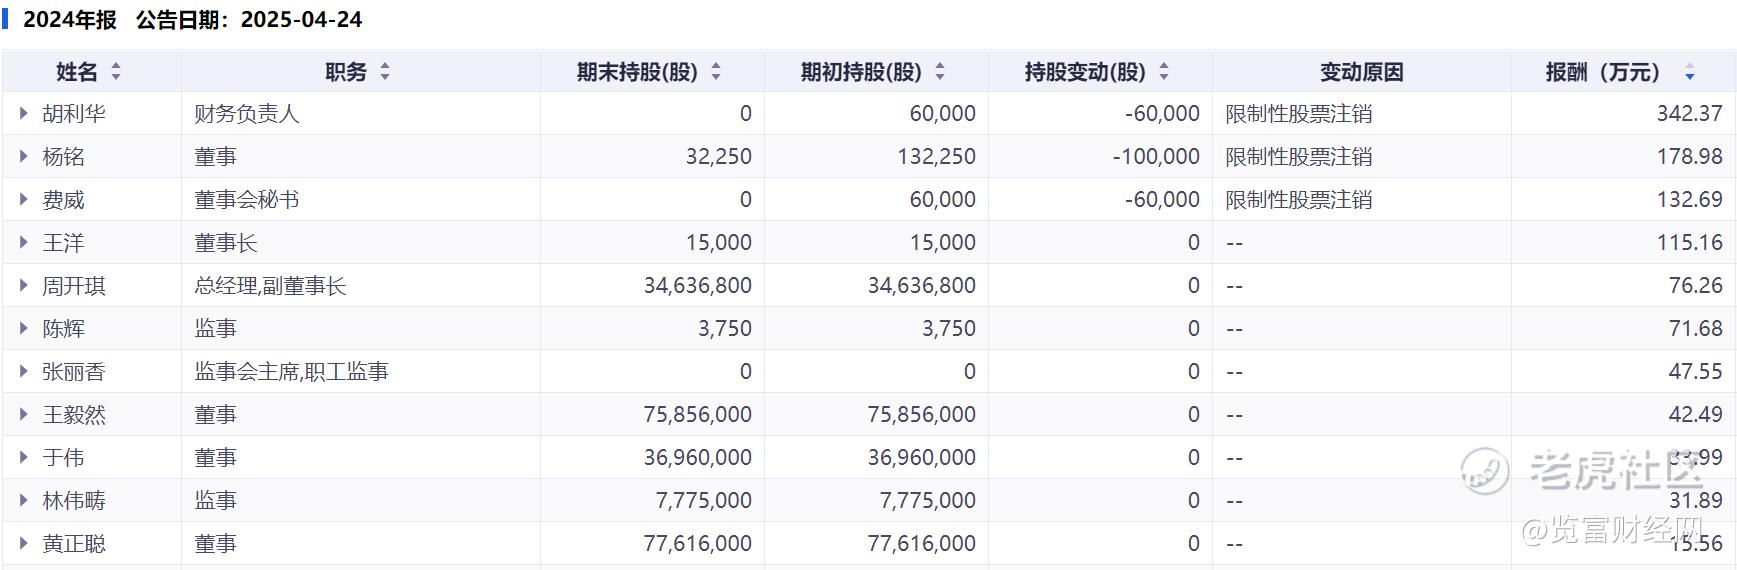Screen dimensions: 1737x570
Task: Sort table by 期末持股(股) sort icon
Action: click(716, 72)
